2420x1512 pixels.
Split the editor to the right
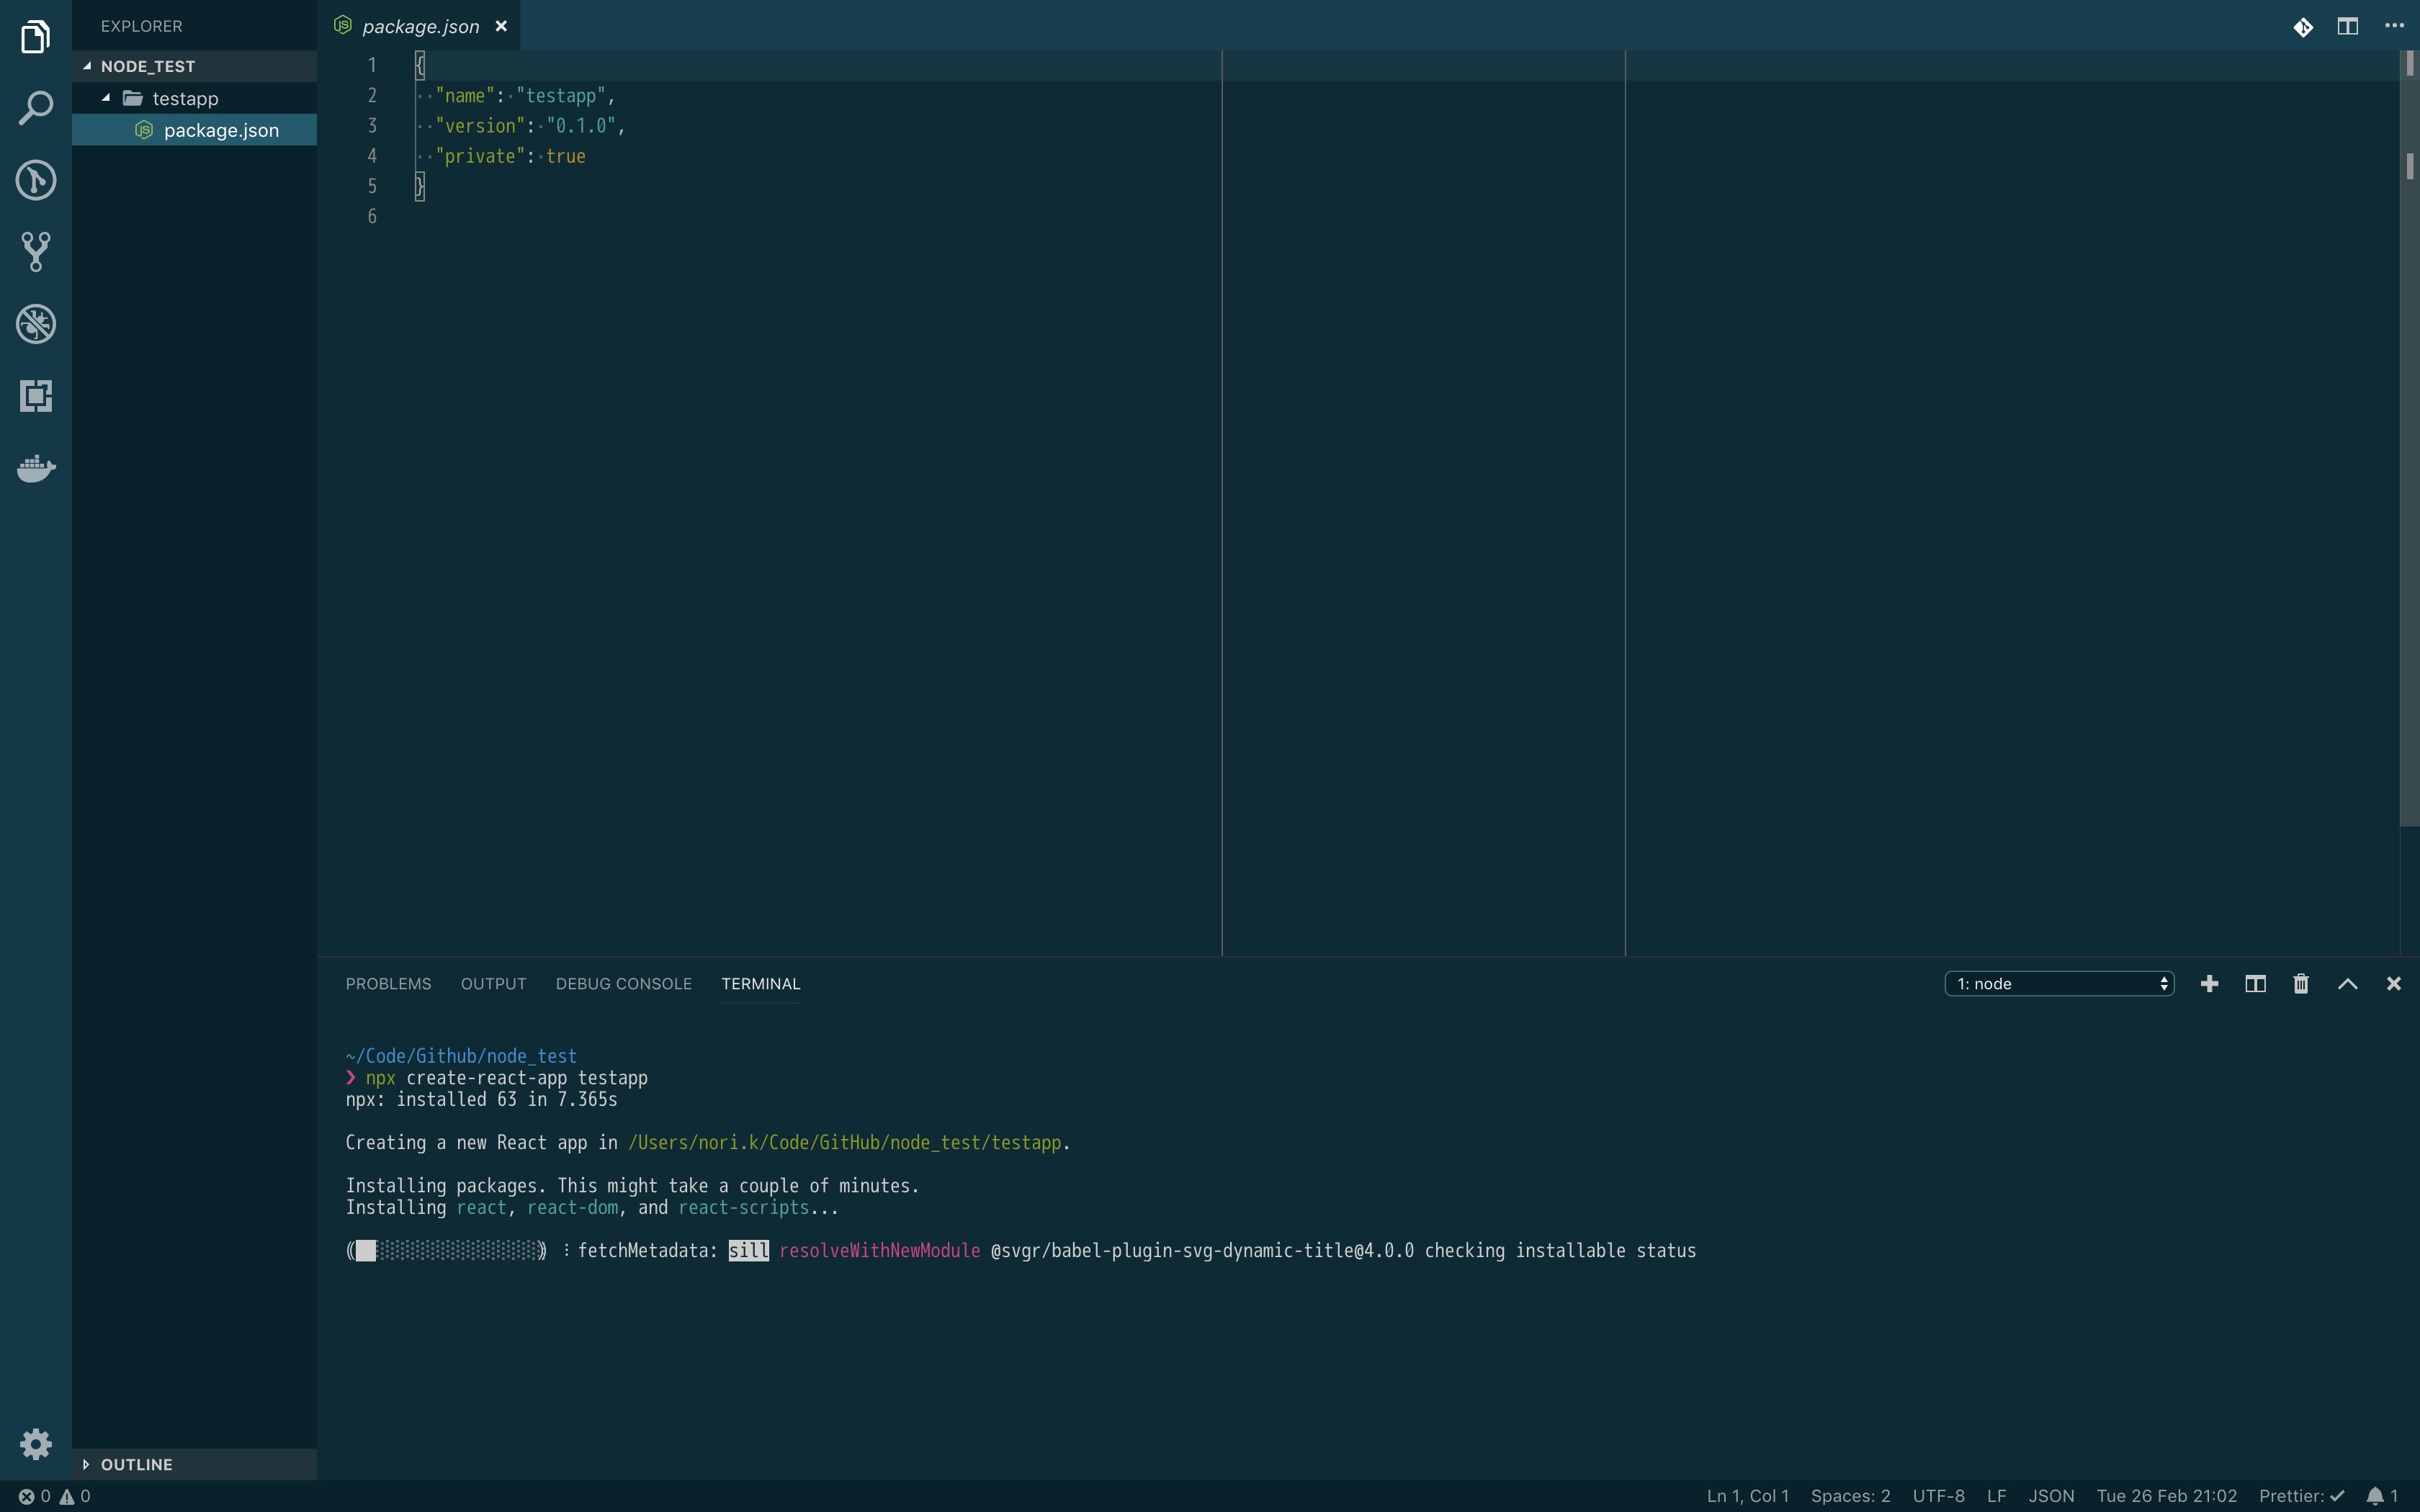pyautogui.click(x=2348, y=26)
